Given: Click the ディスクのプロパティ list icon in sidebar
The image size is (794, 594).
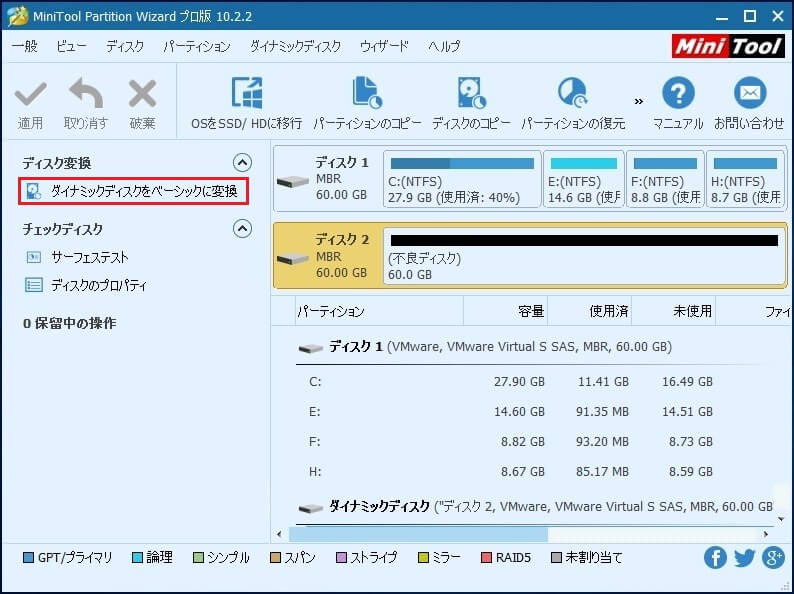Looking at the screenshot, I should 33,285.
